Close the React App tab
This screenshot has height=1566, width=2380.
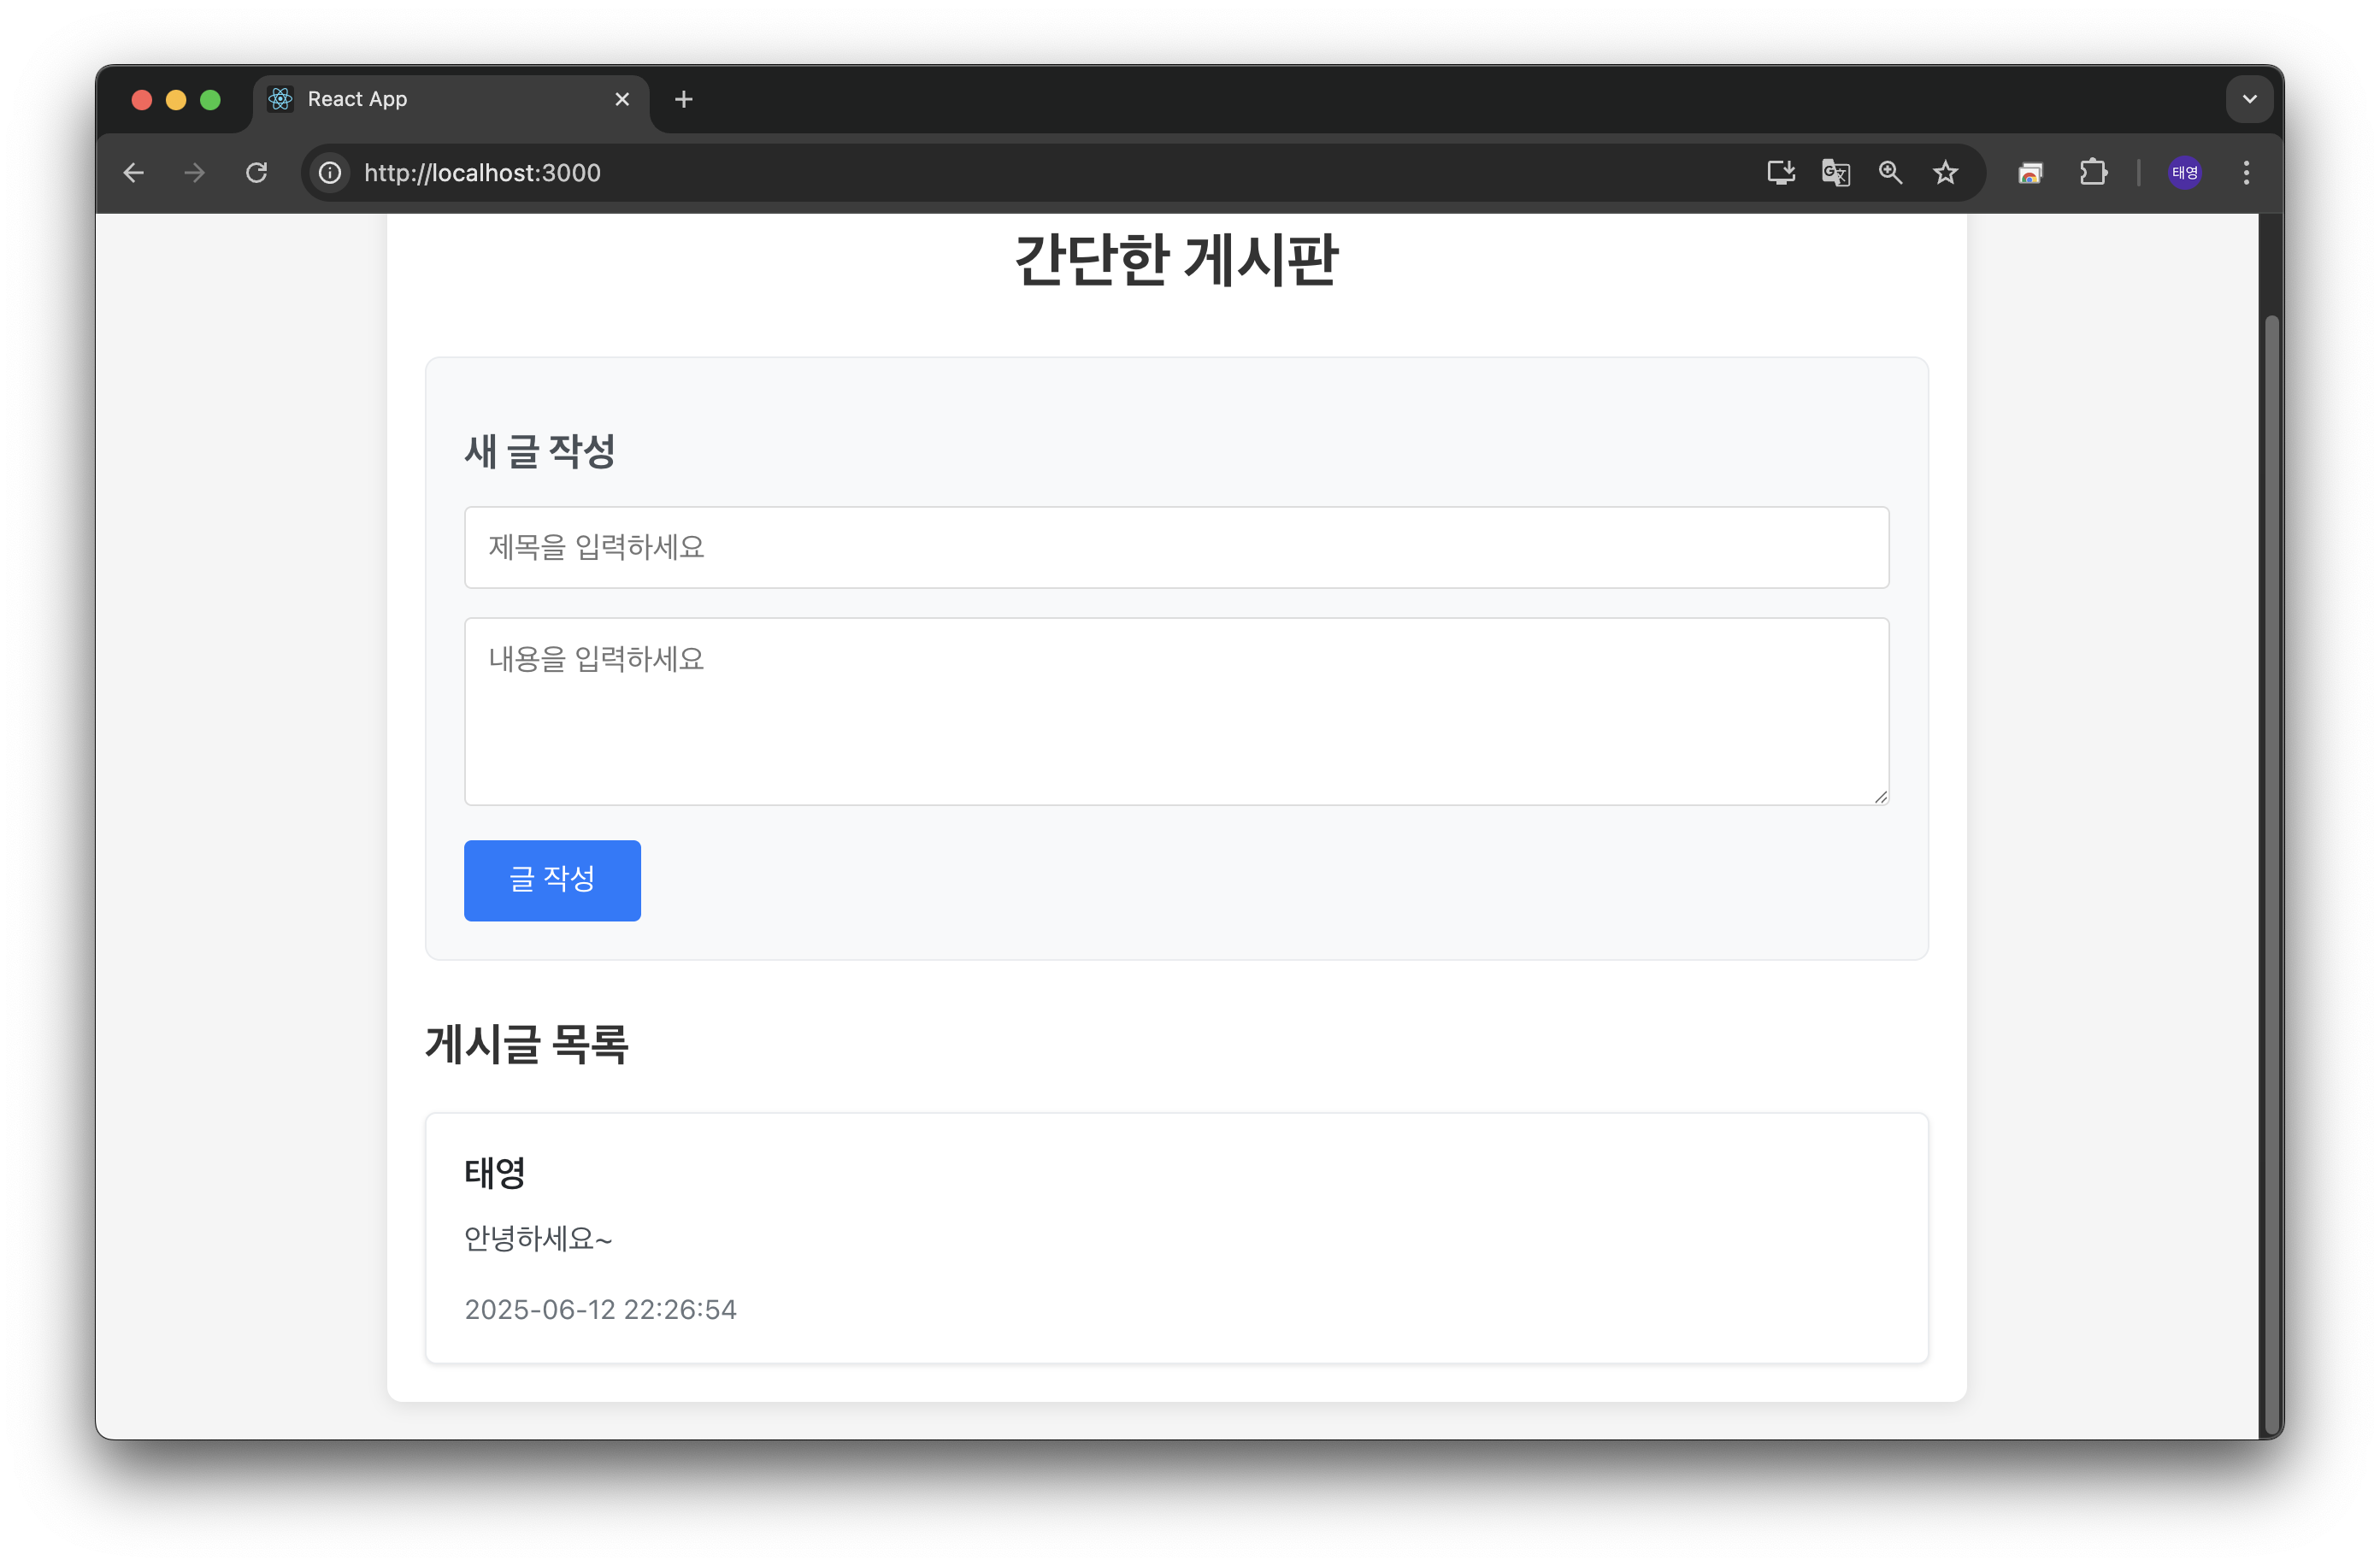(622, 99)
